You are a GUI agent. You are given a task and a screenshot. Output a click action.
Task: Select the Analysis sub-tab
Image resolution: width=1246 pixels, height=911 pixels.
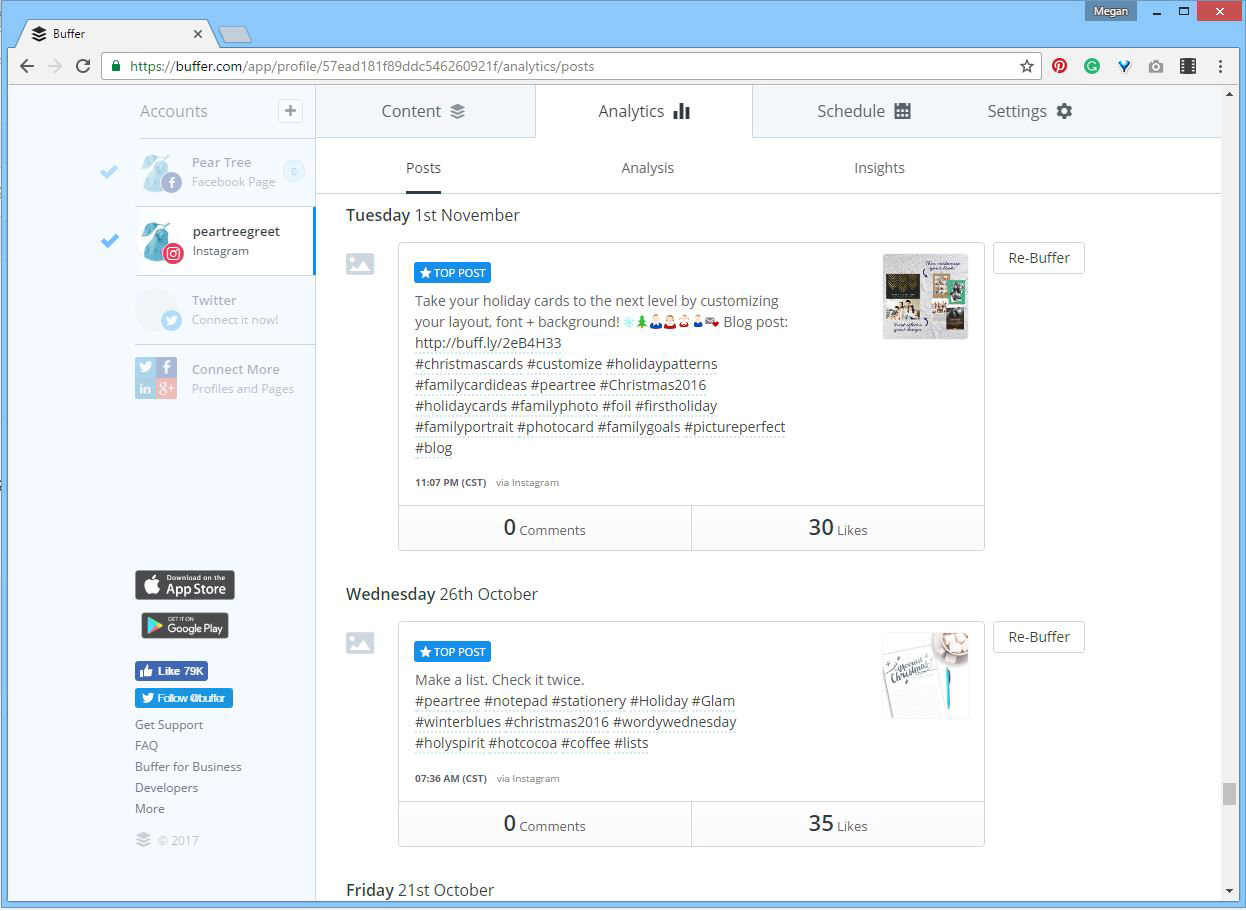point(647,168)
